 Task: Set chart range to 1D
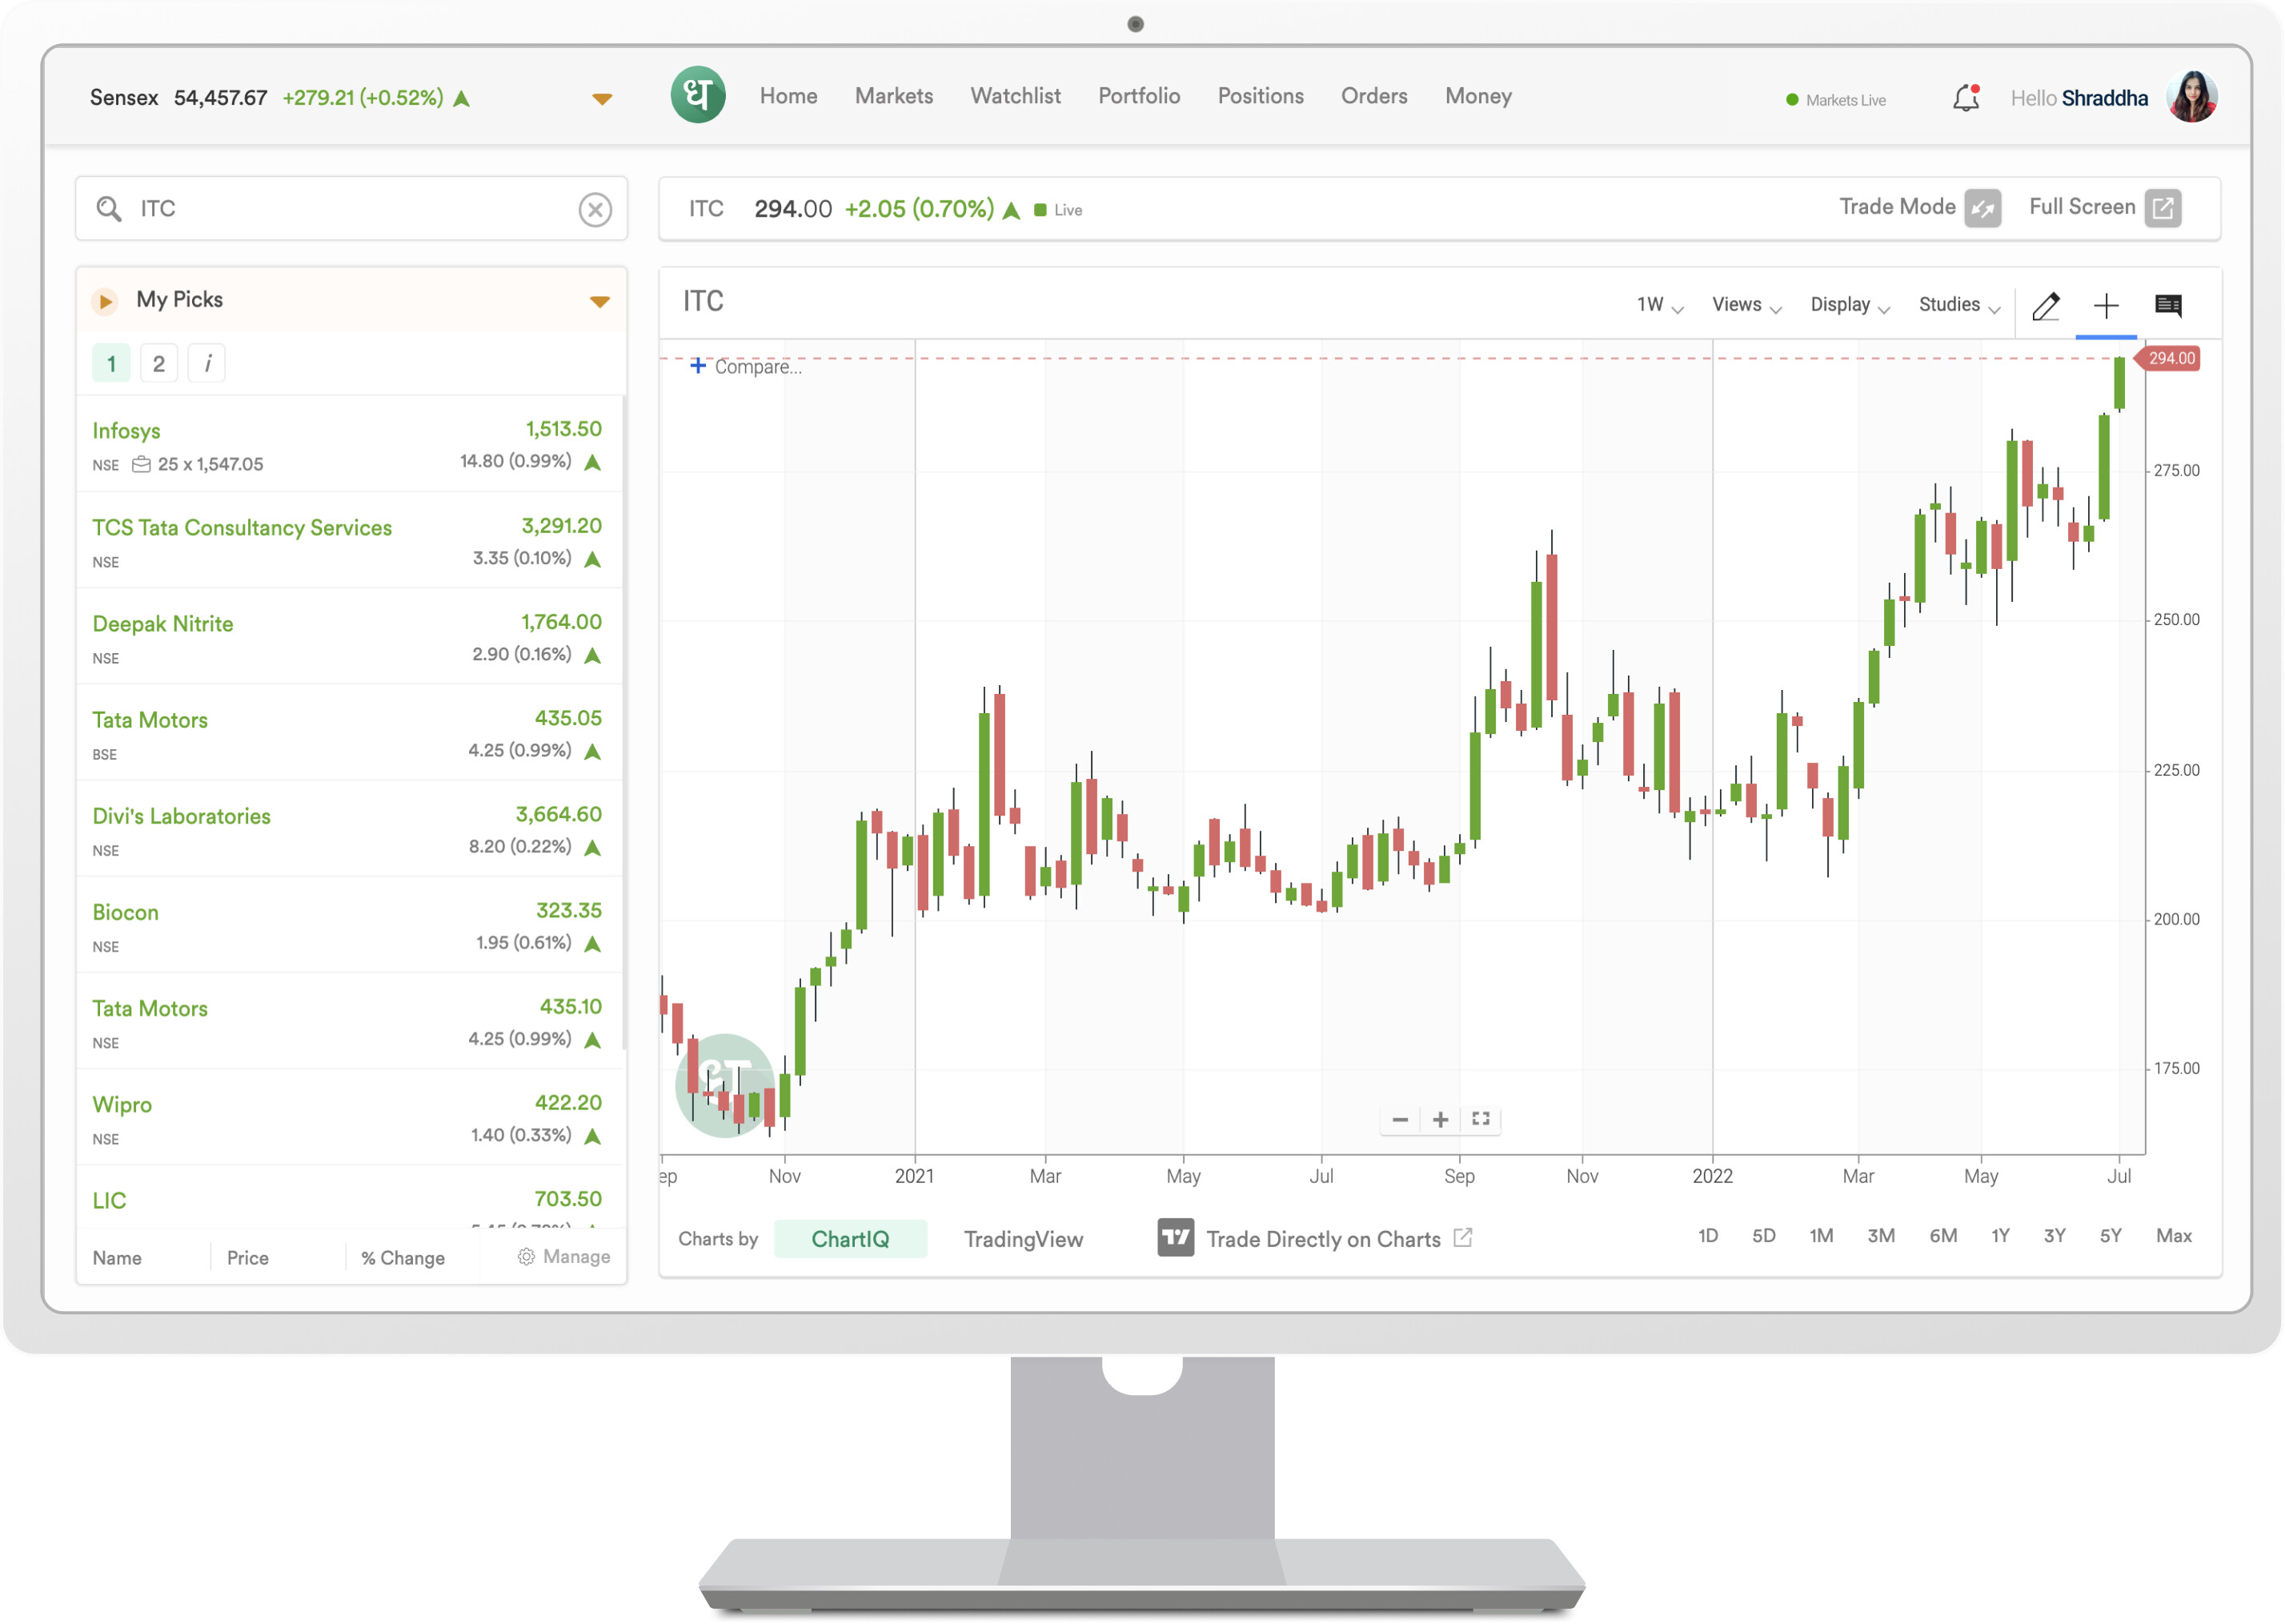click(x=1707, y=1235)
